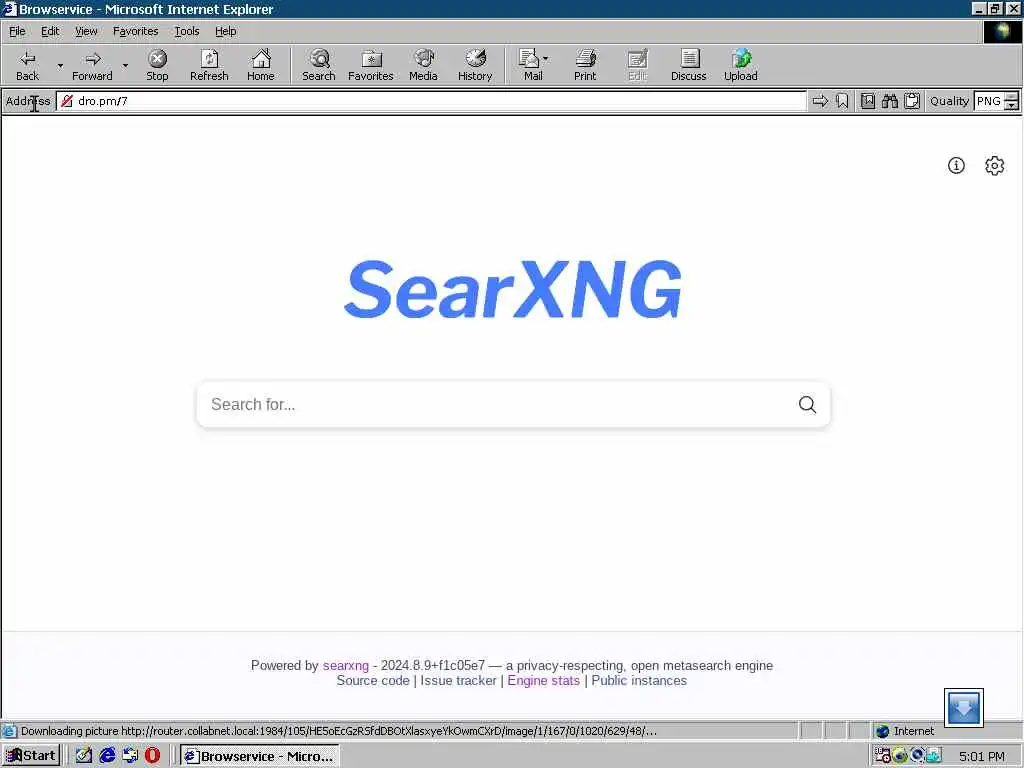Open the Tools menu
This screenshot has width=1024, height=768.
click(187, 31)
